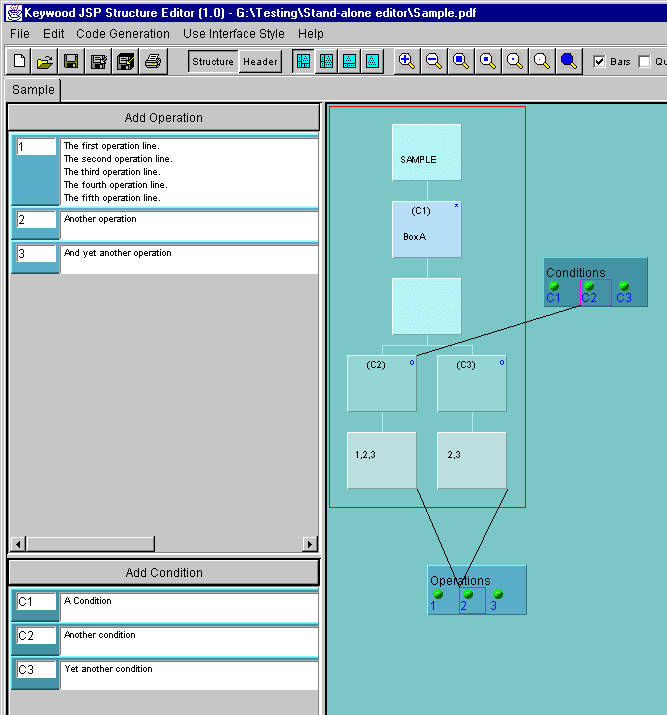
Task: Click the operation number 2 field
Action: 36,220
